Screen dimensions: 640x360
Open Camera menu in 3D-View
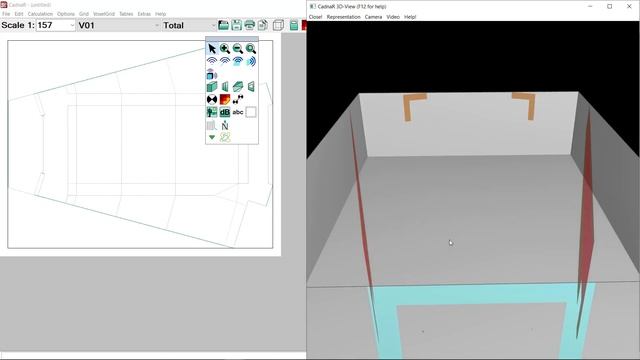[x=373, y=17]
